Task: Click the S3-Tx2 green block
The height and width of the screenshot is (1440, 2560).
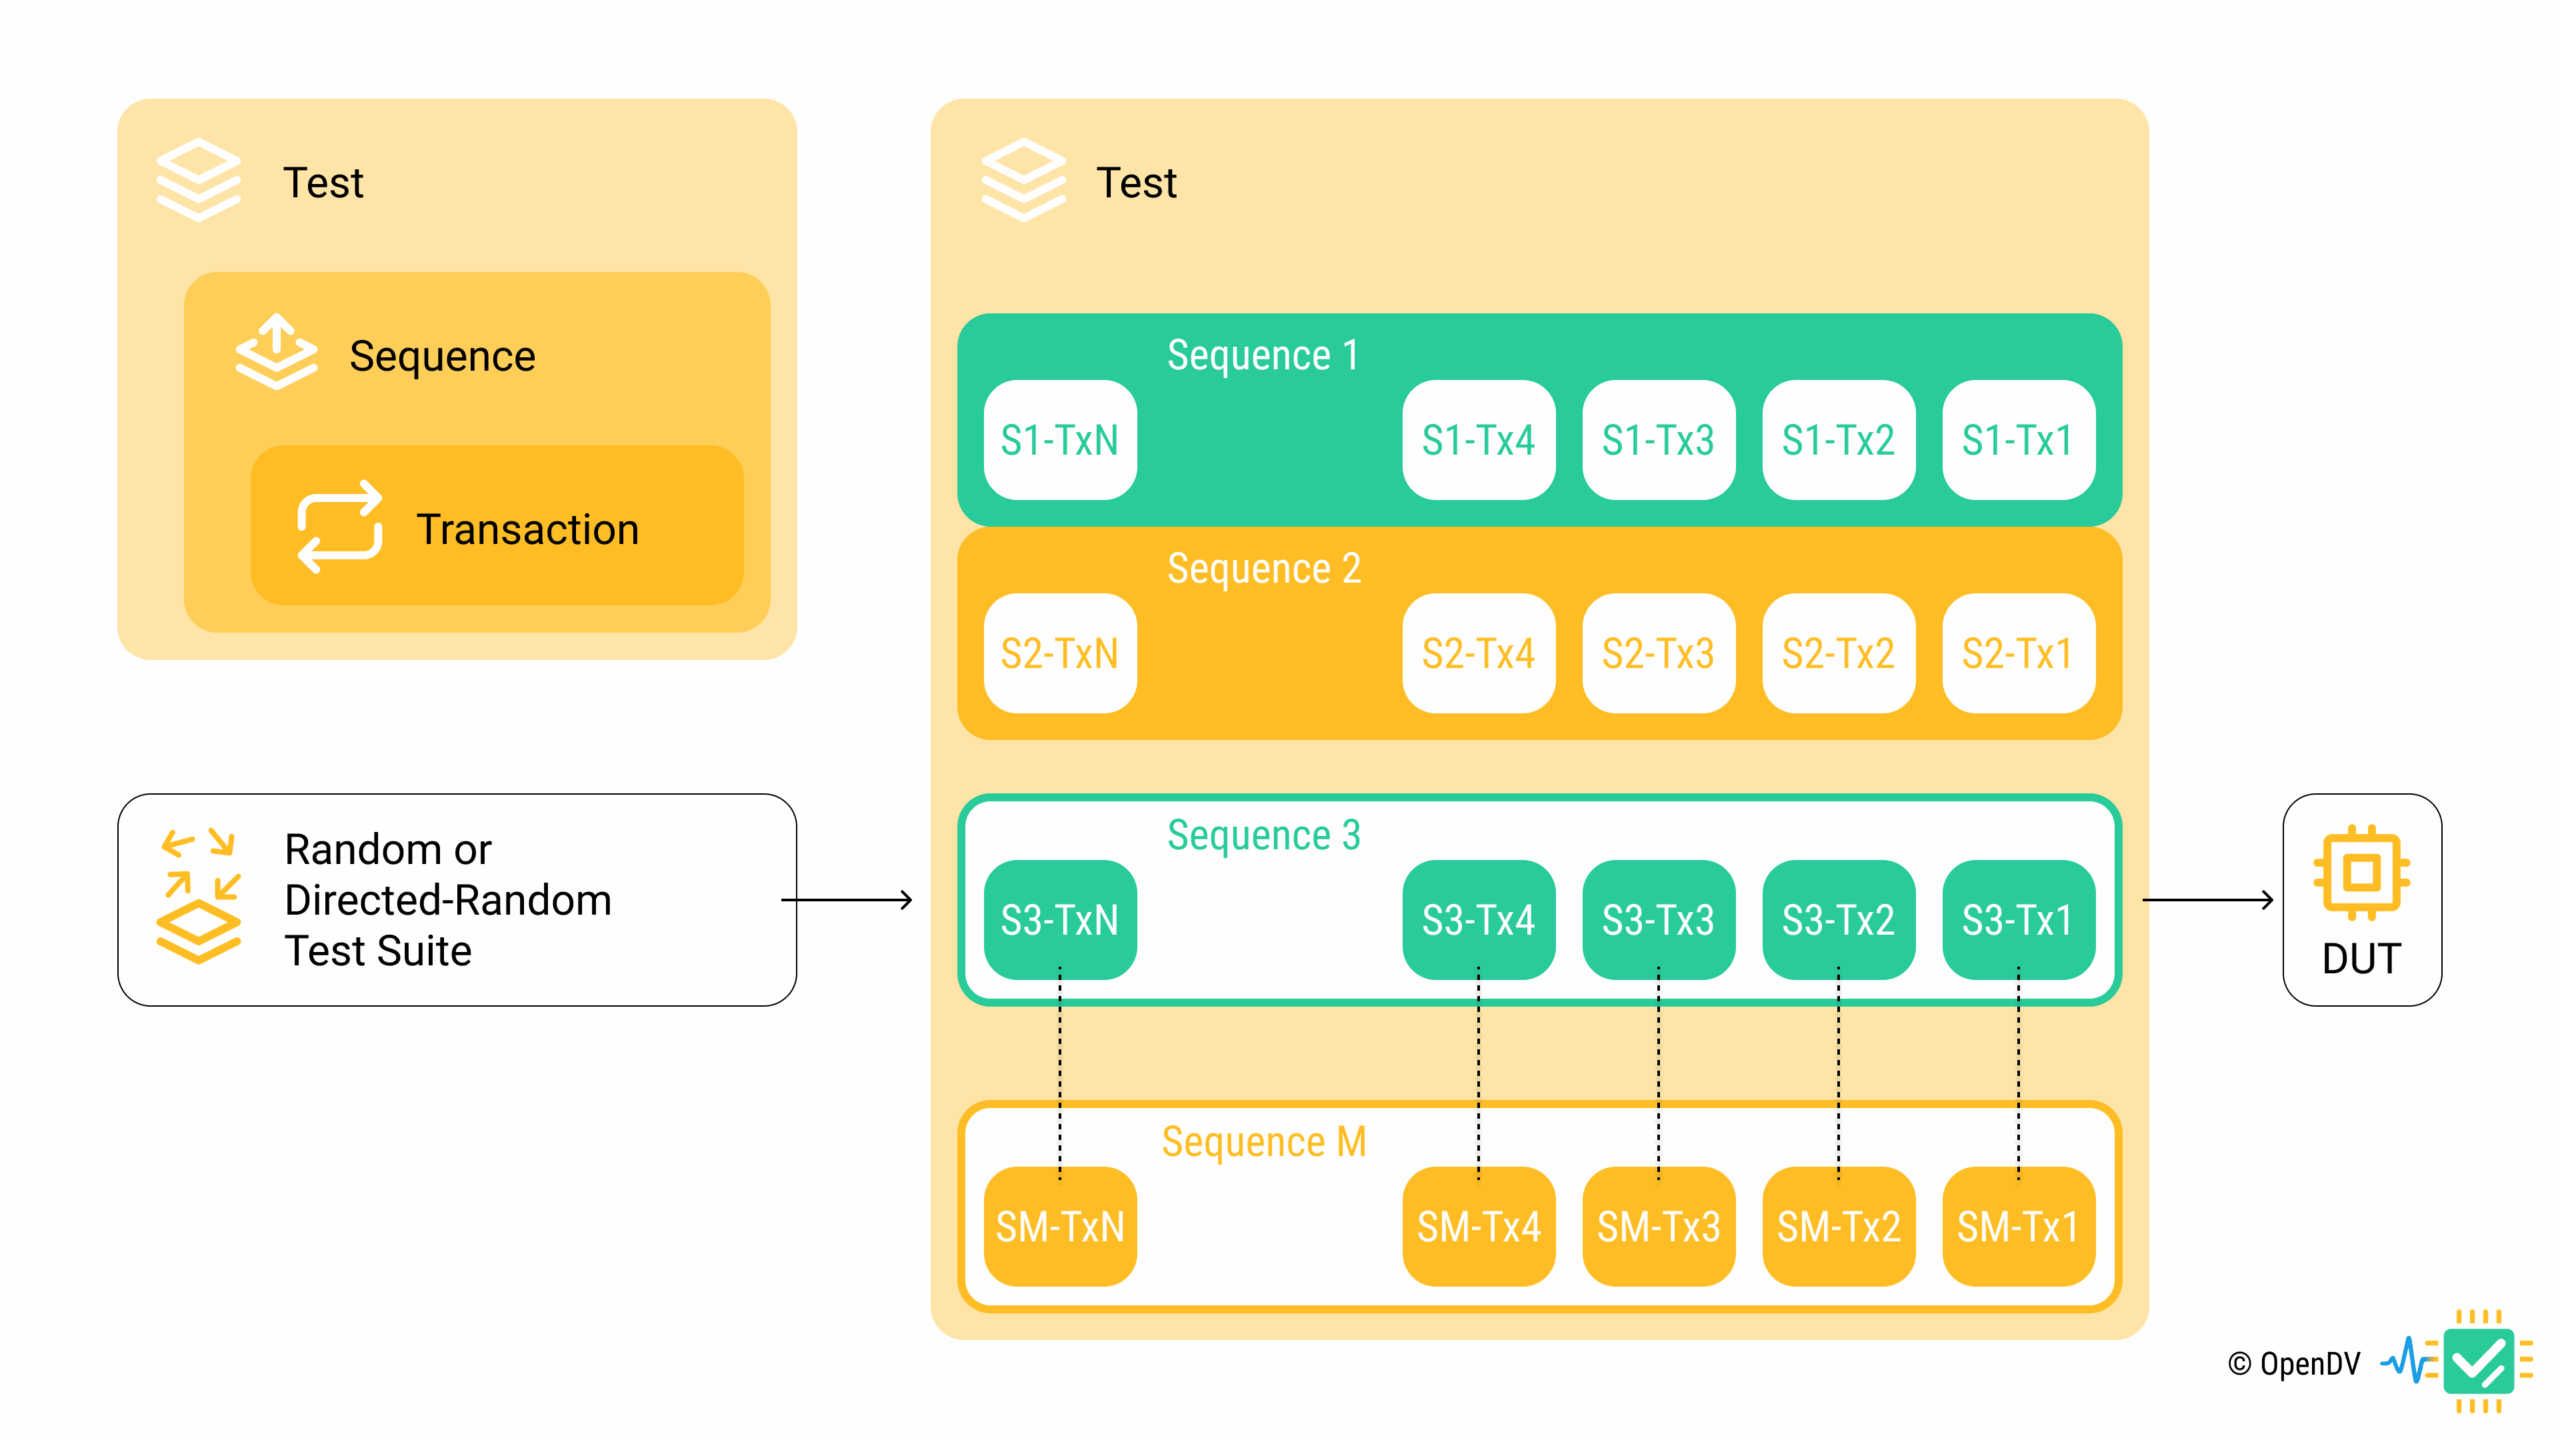Action: (1838, 919)
